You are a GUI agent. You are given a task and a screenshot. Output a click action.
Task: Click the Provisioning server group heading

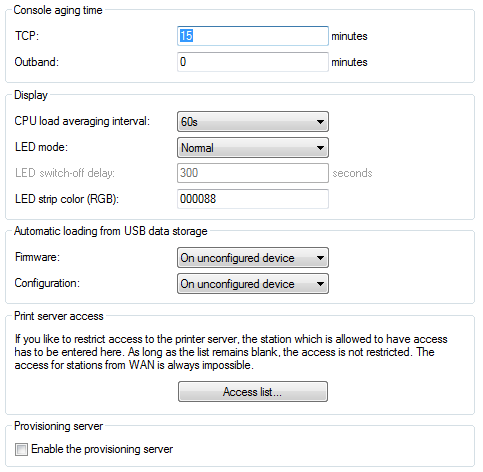coord(59,426)
